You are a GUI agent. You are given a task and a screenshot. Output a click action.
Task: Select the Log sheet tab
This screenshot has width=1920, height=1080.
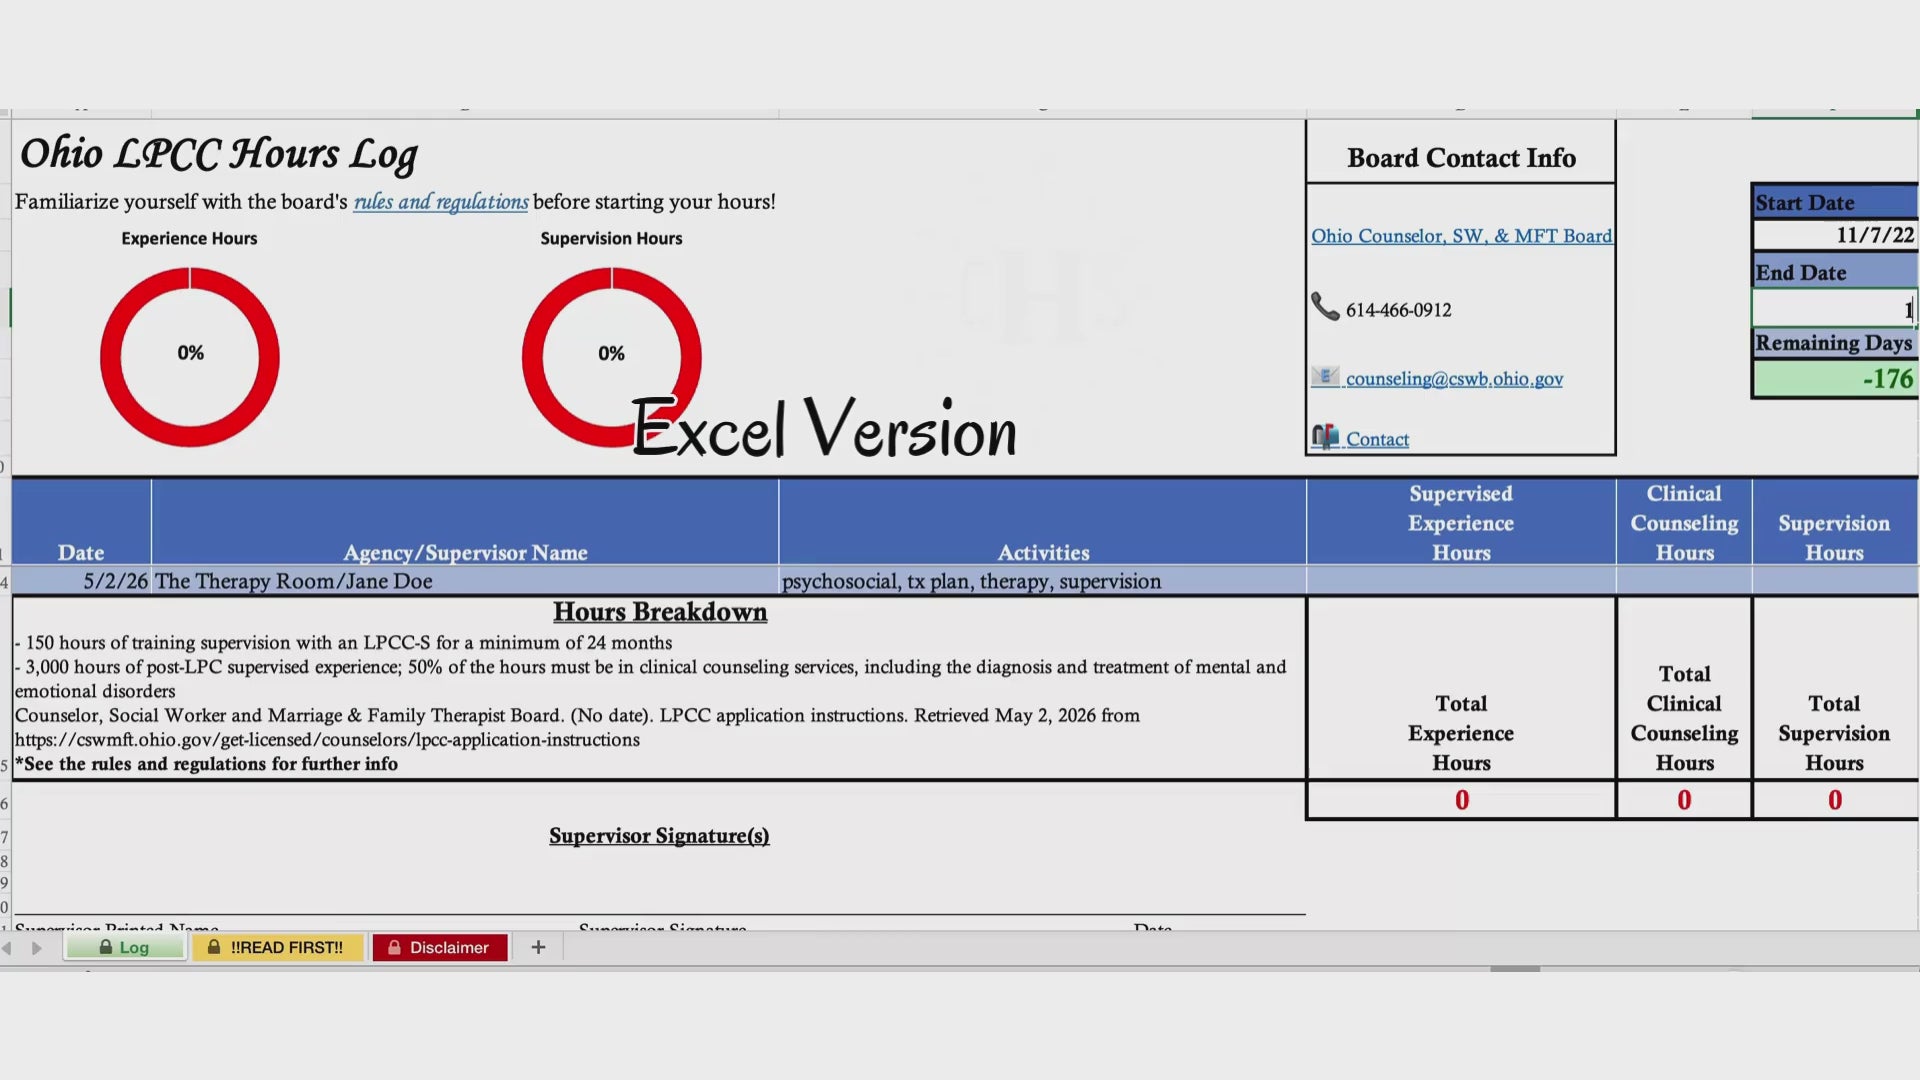click(125, 947)
